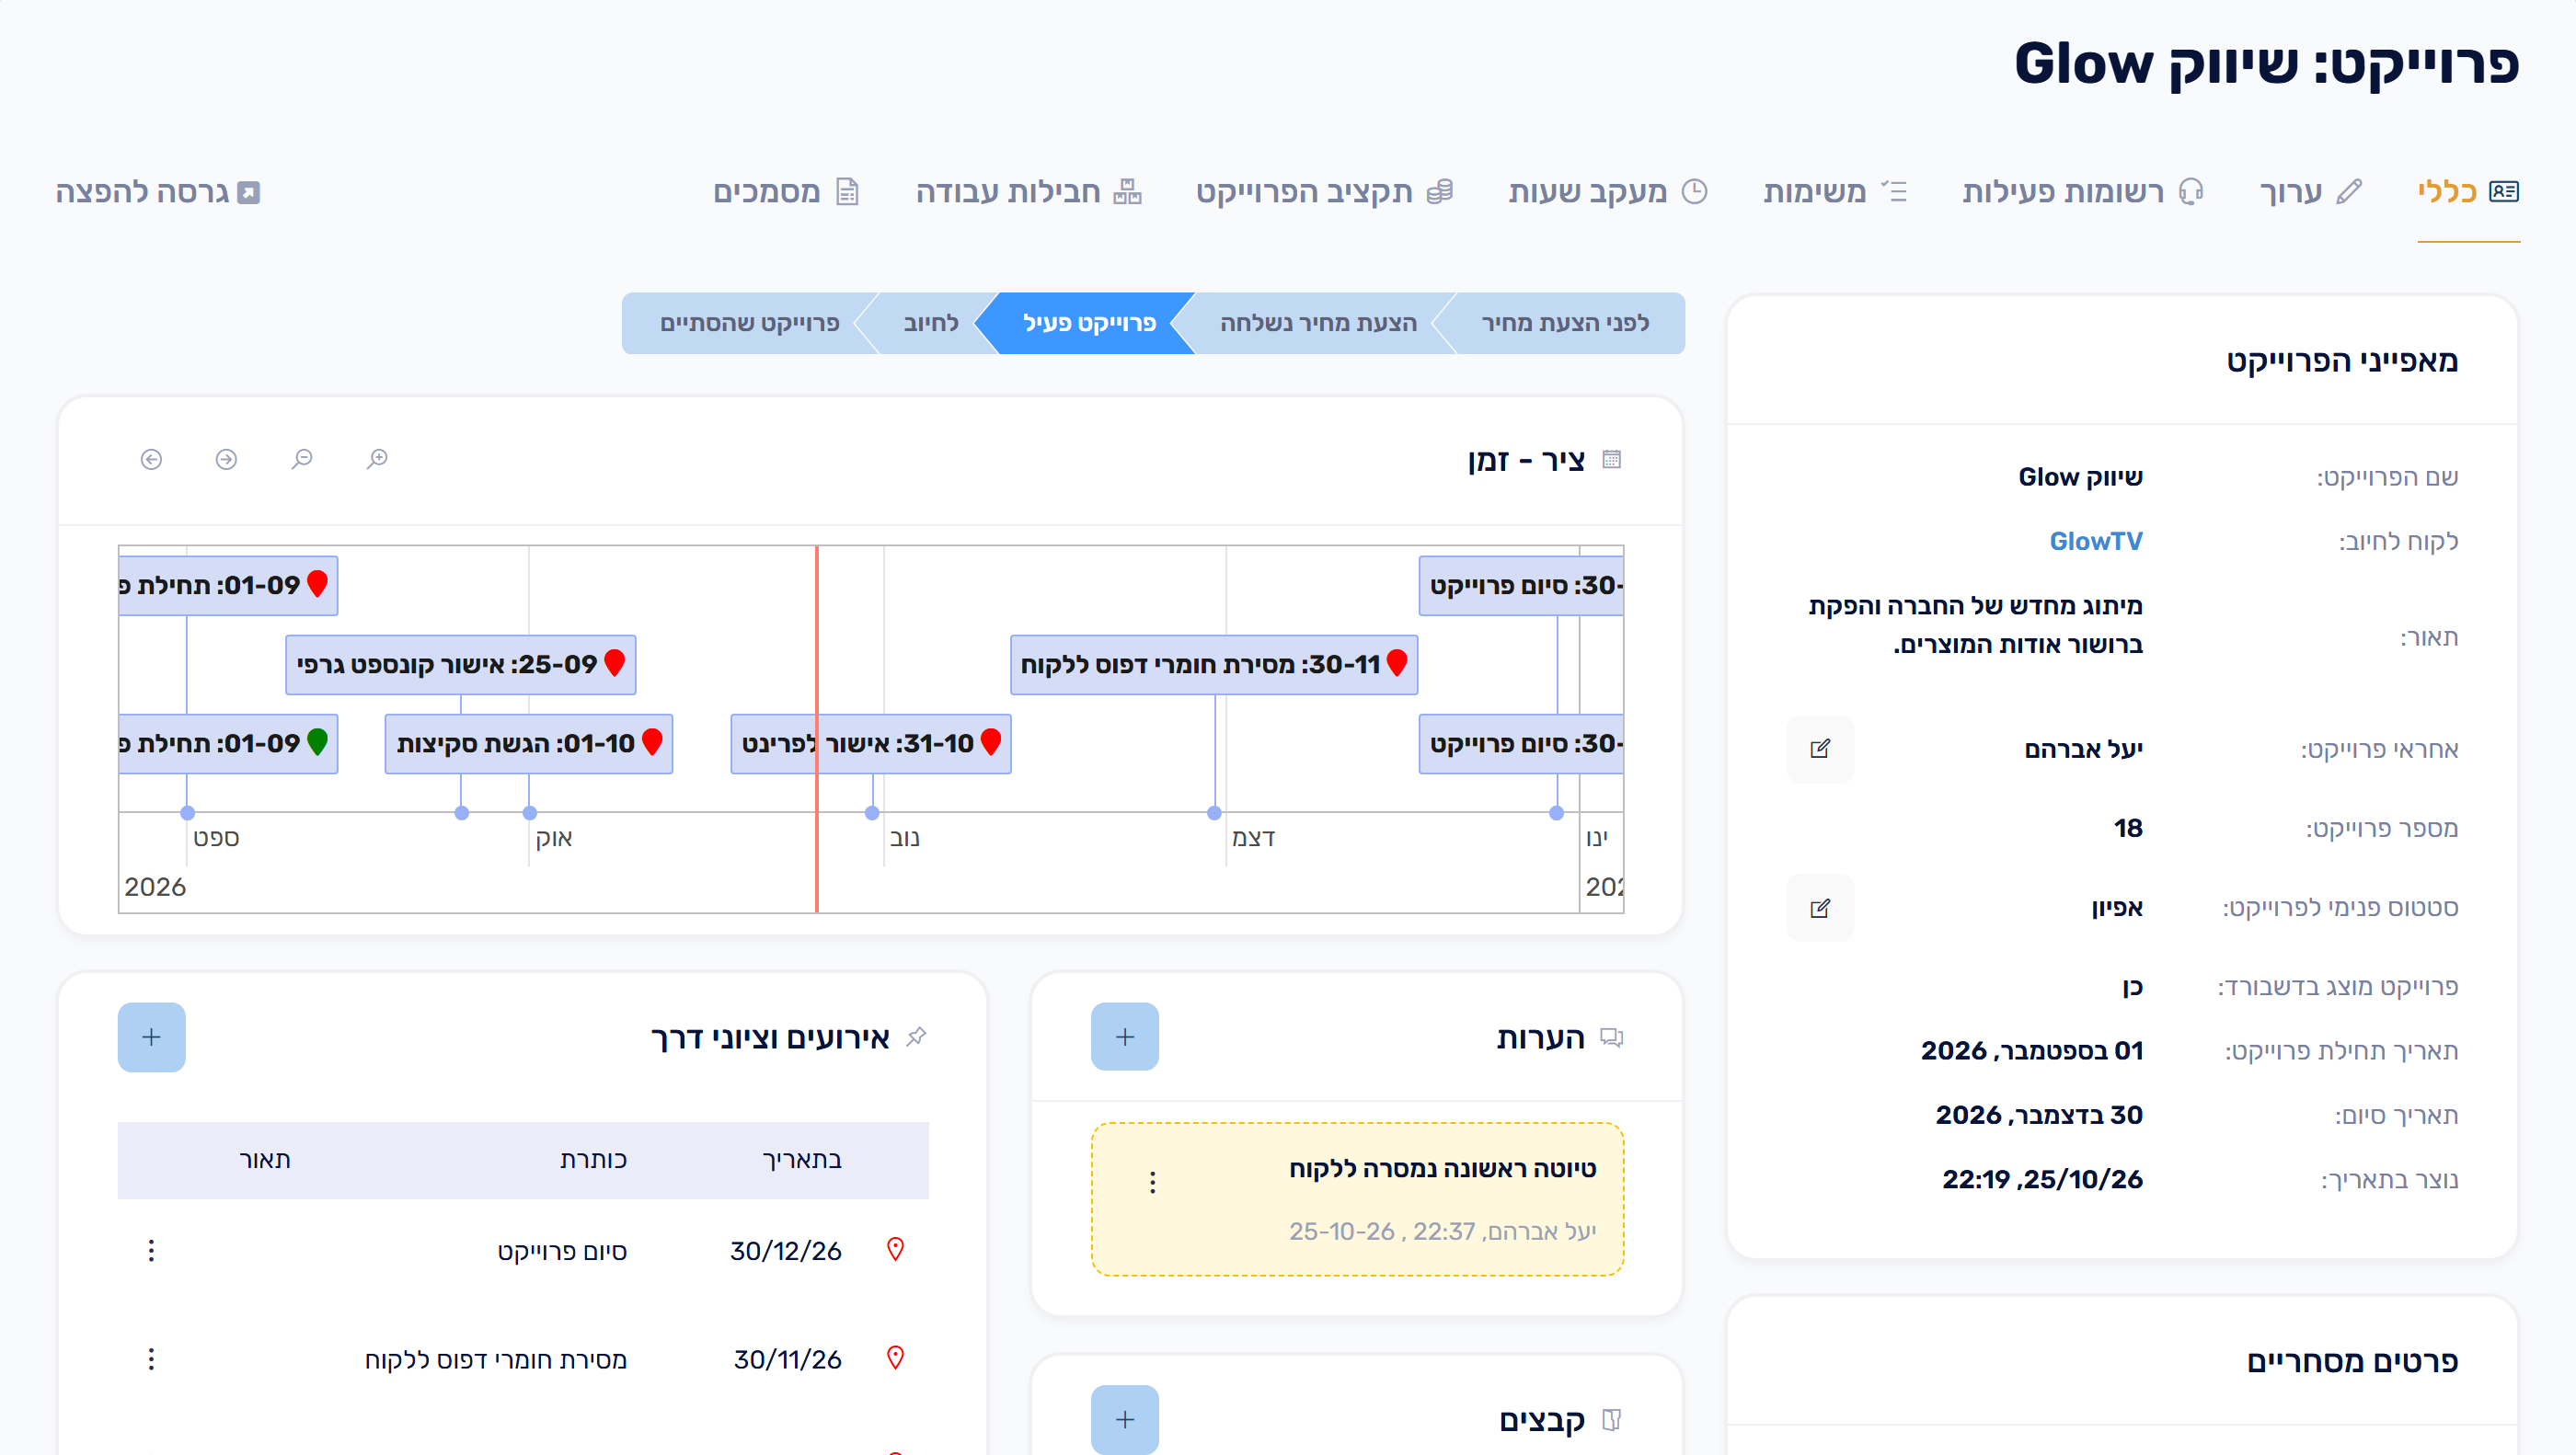
Task: Zoom in on the timeline
Action: [x=377, y=459]
